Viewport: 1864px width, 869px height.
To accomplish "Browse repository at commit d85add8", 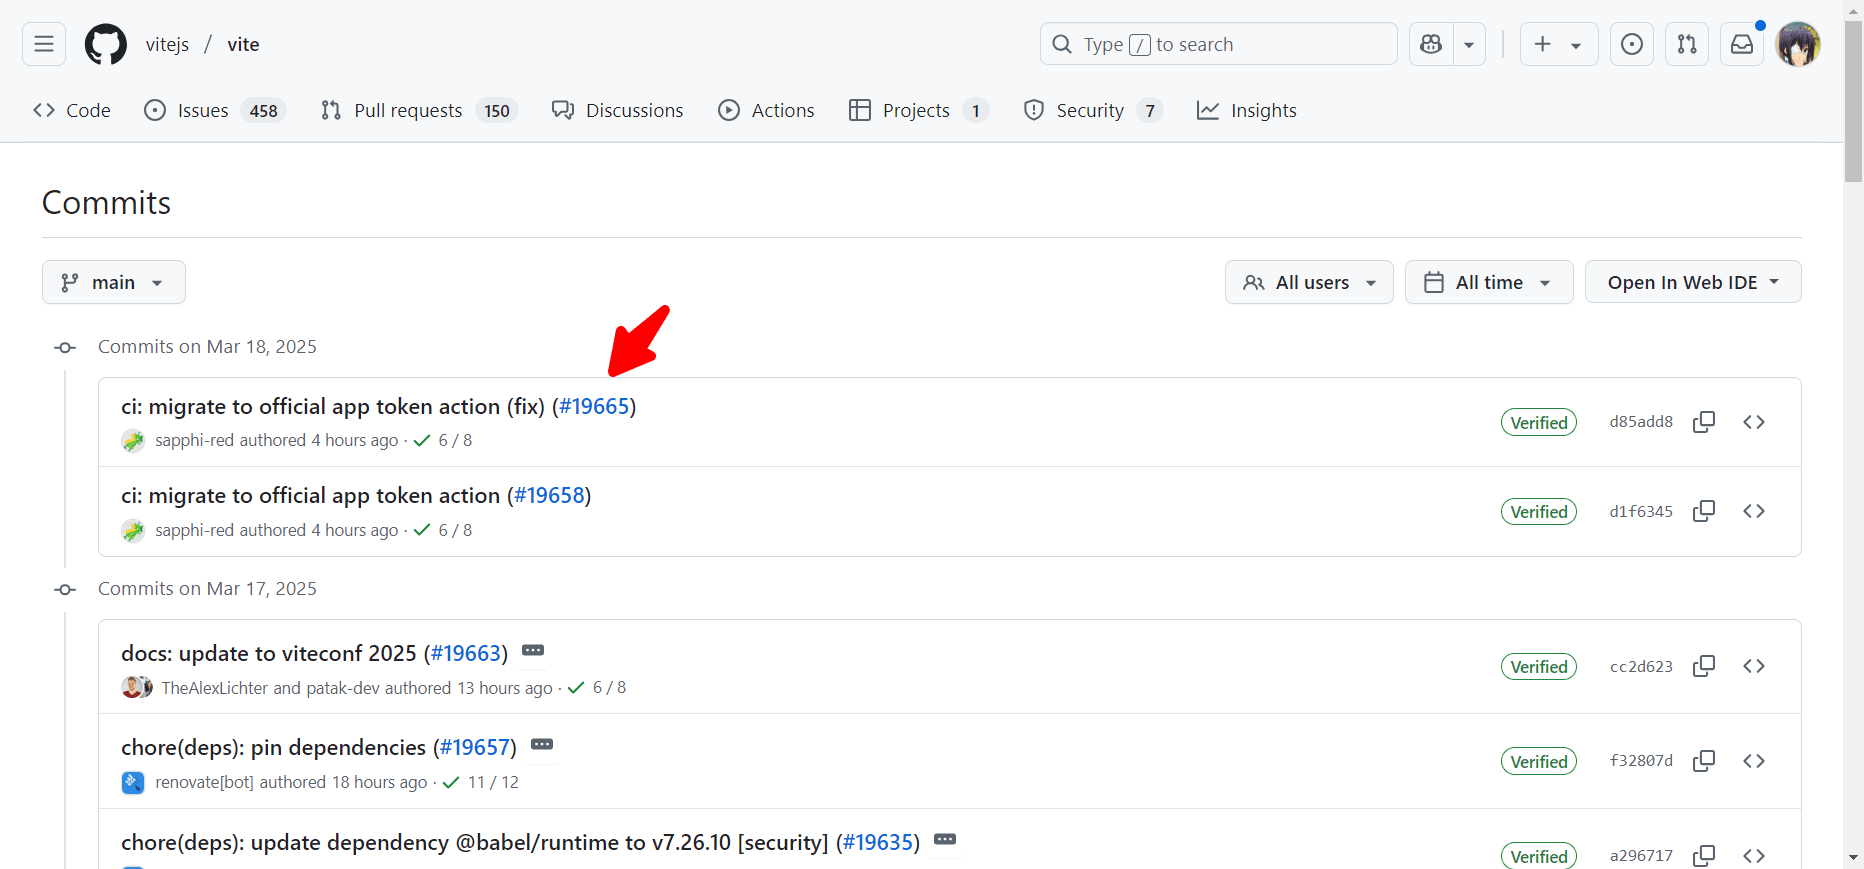I will (x=1754, y=422).
